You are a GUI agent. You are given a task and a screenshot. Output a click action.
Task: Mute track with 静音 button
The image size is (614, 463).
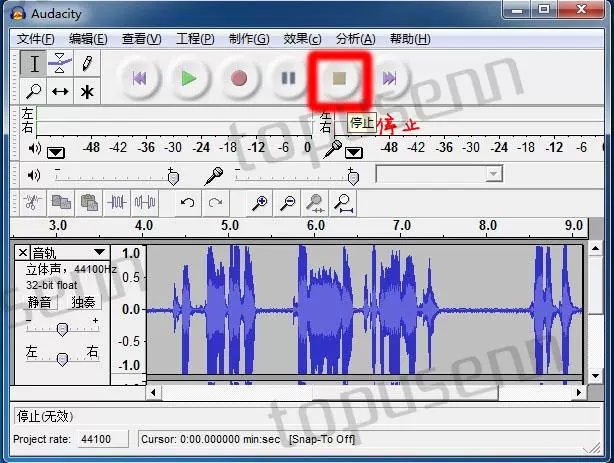[39, 302]
